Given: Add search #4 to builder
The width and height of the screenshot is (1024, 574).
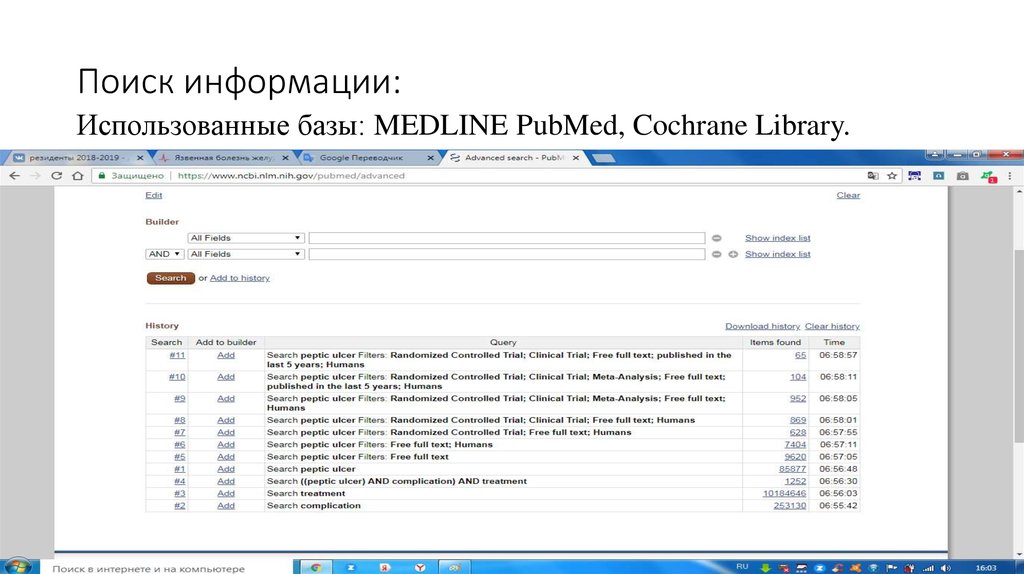Looking at the screenshot, I should click(226, 481).
